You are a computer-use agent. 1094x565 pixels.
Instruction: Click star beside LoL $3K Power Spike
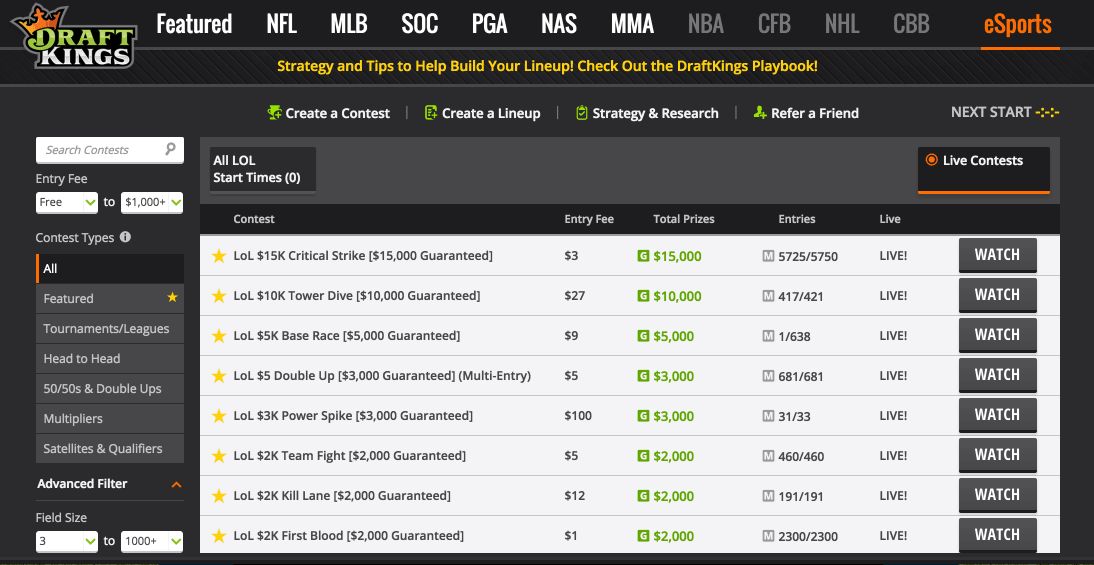point(219,416)
